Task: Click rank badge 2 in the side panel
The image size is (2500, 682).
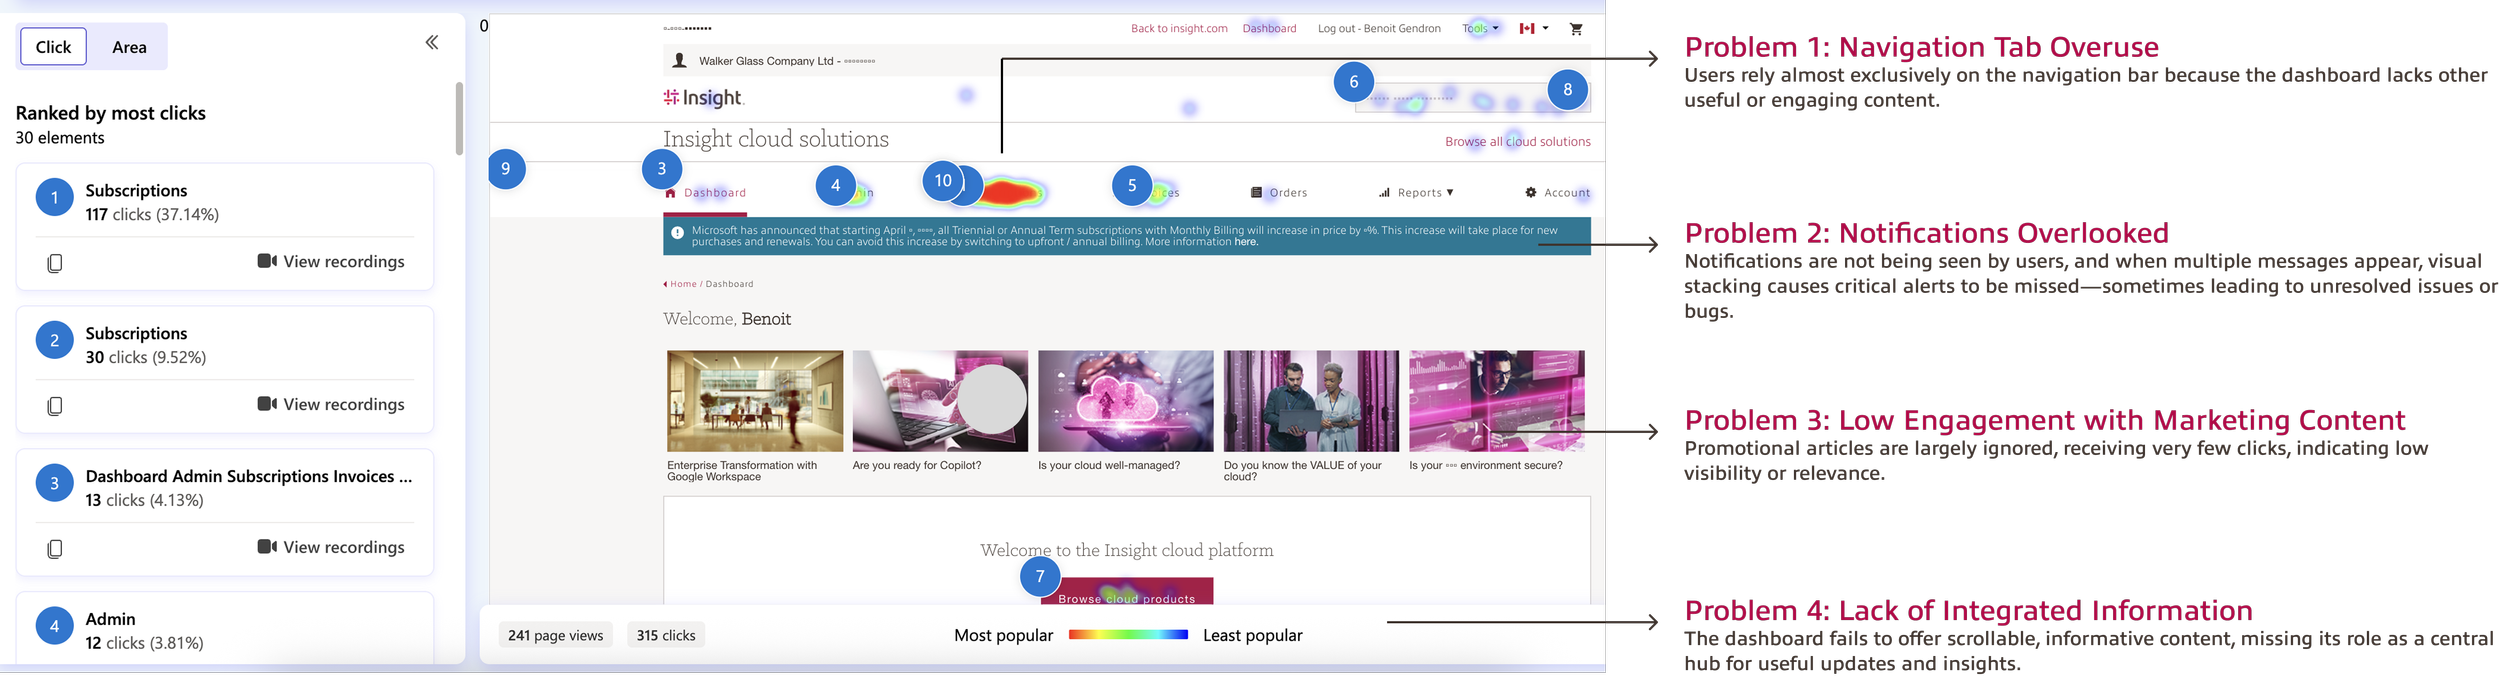Action: [54, 341]
